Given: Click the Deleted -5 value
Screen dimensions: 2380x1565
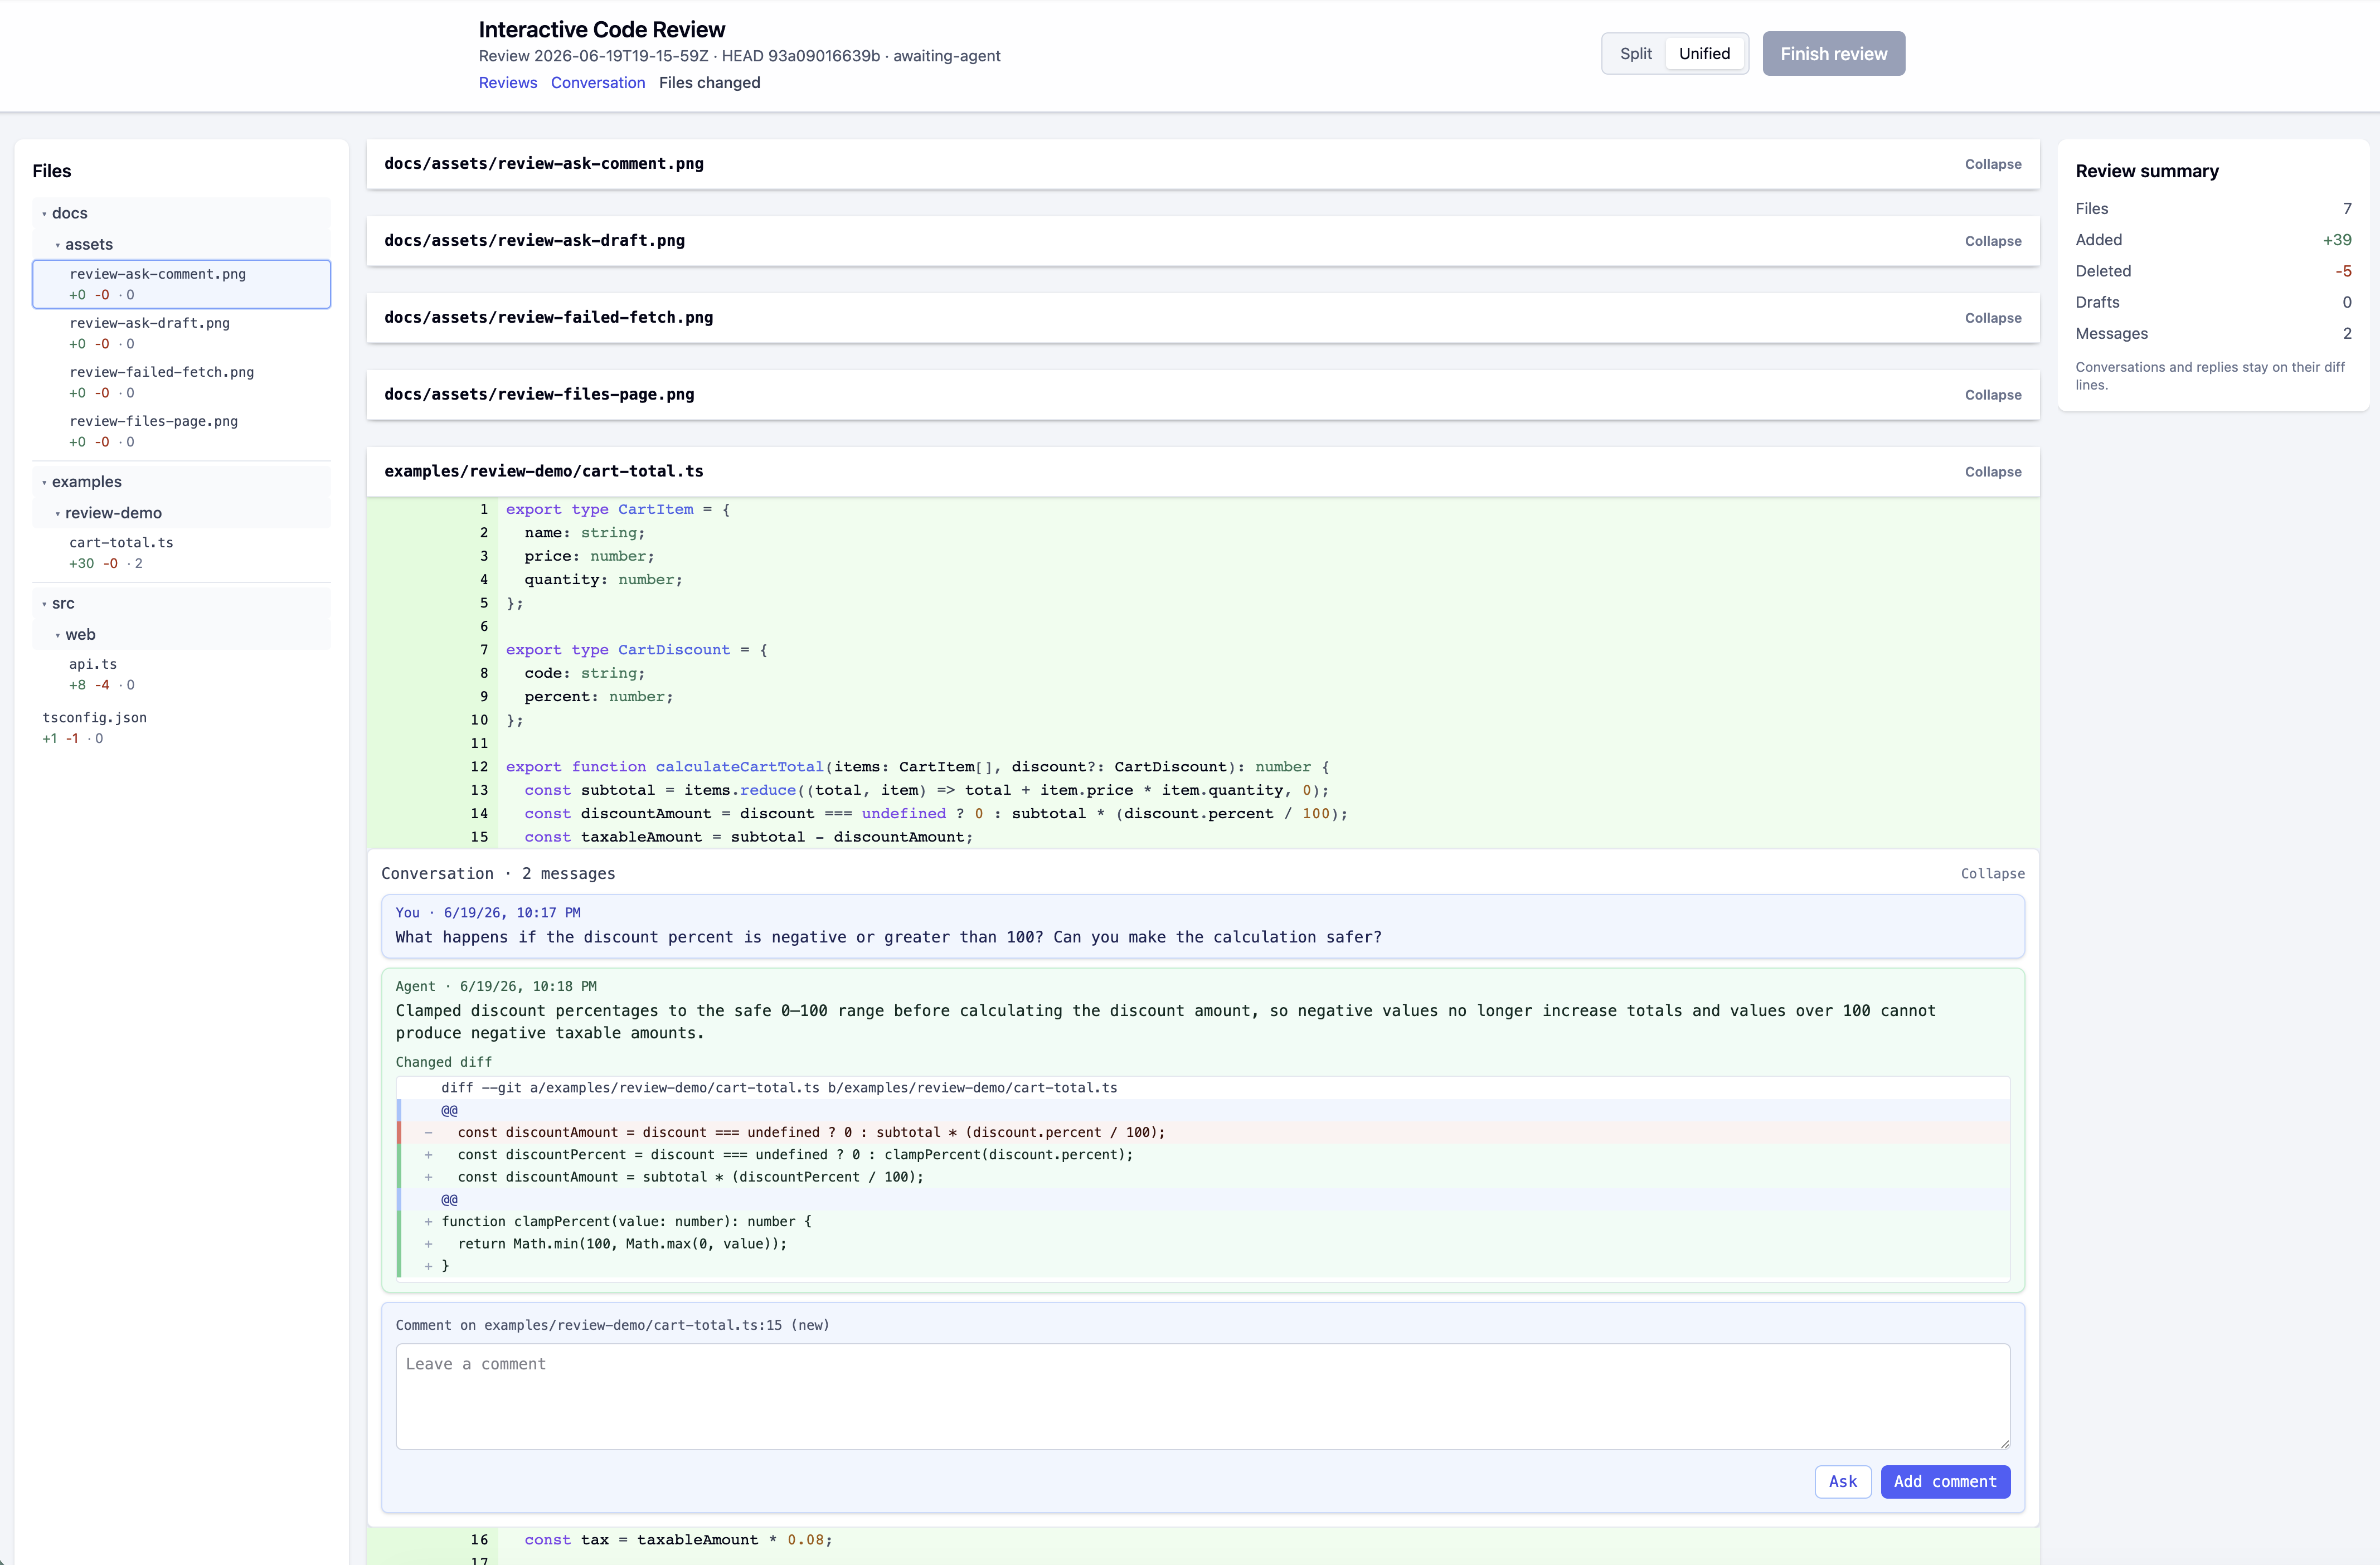Looking at the screenshot, I should pos(2343,271).
